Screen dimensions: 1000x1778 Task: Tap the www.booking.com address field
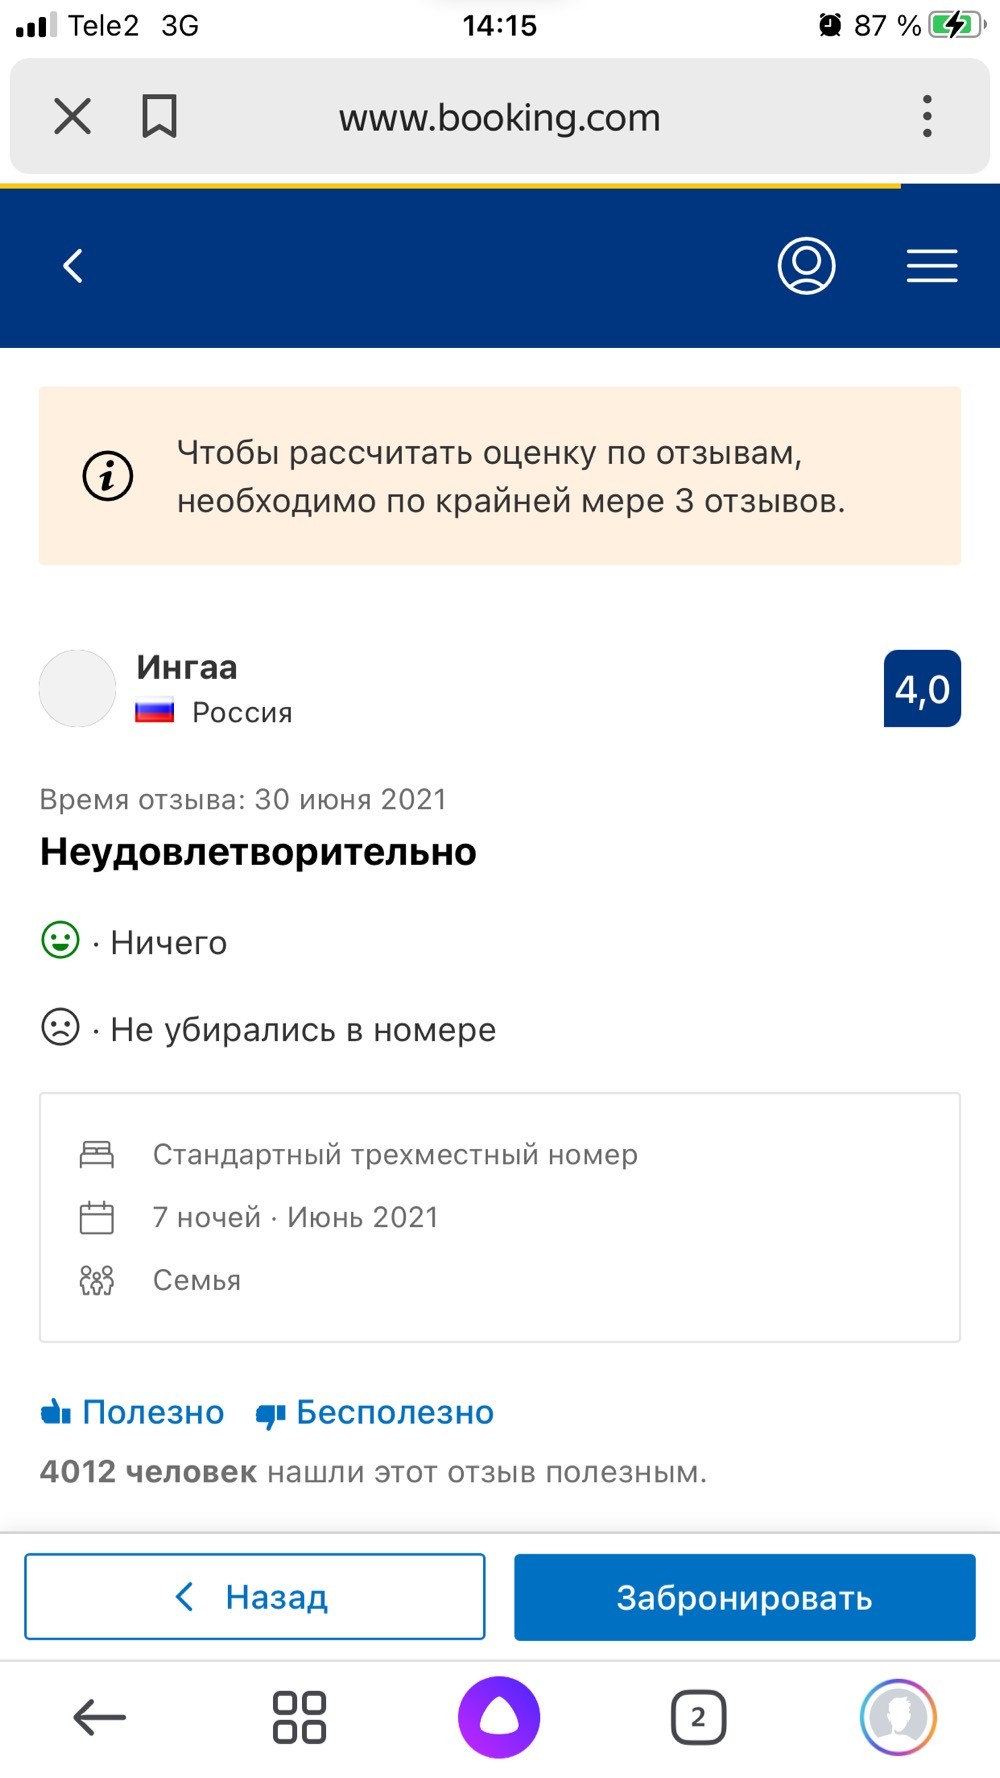499,118
